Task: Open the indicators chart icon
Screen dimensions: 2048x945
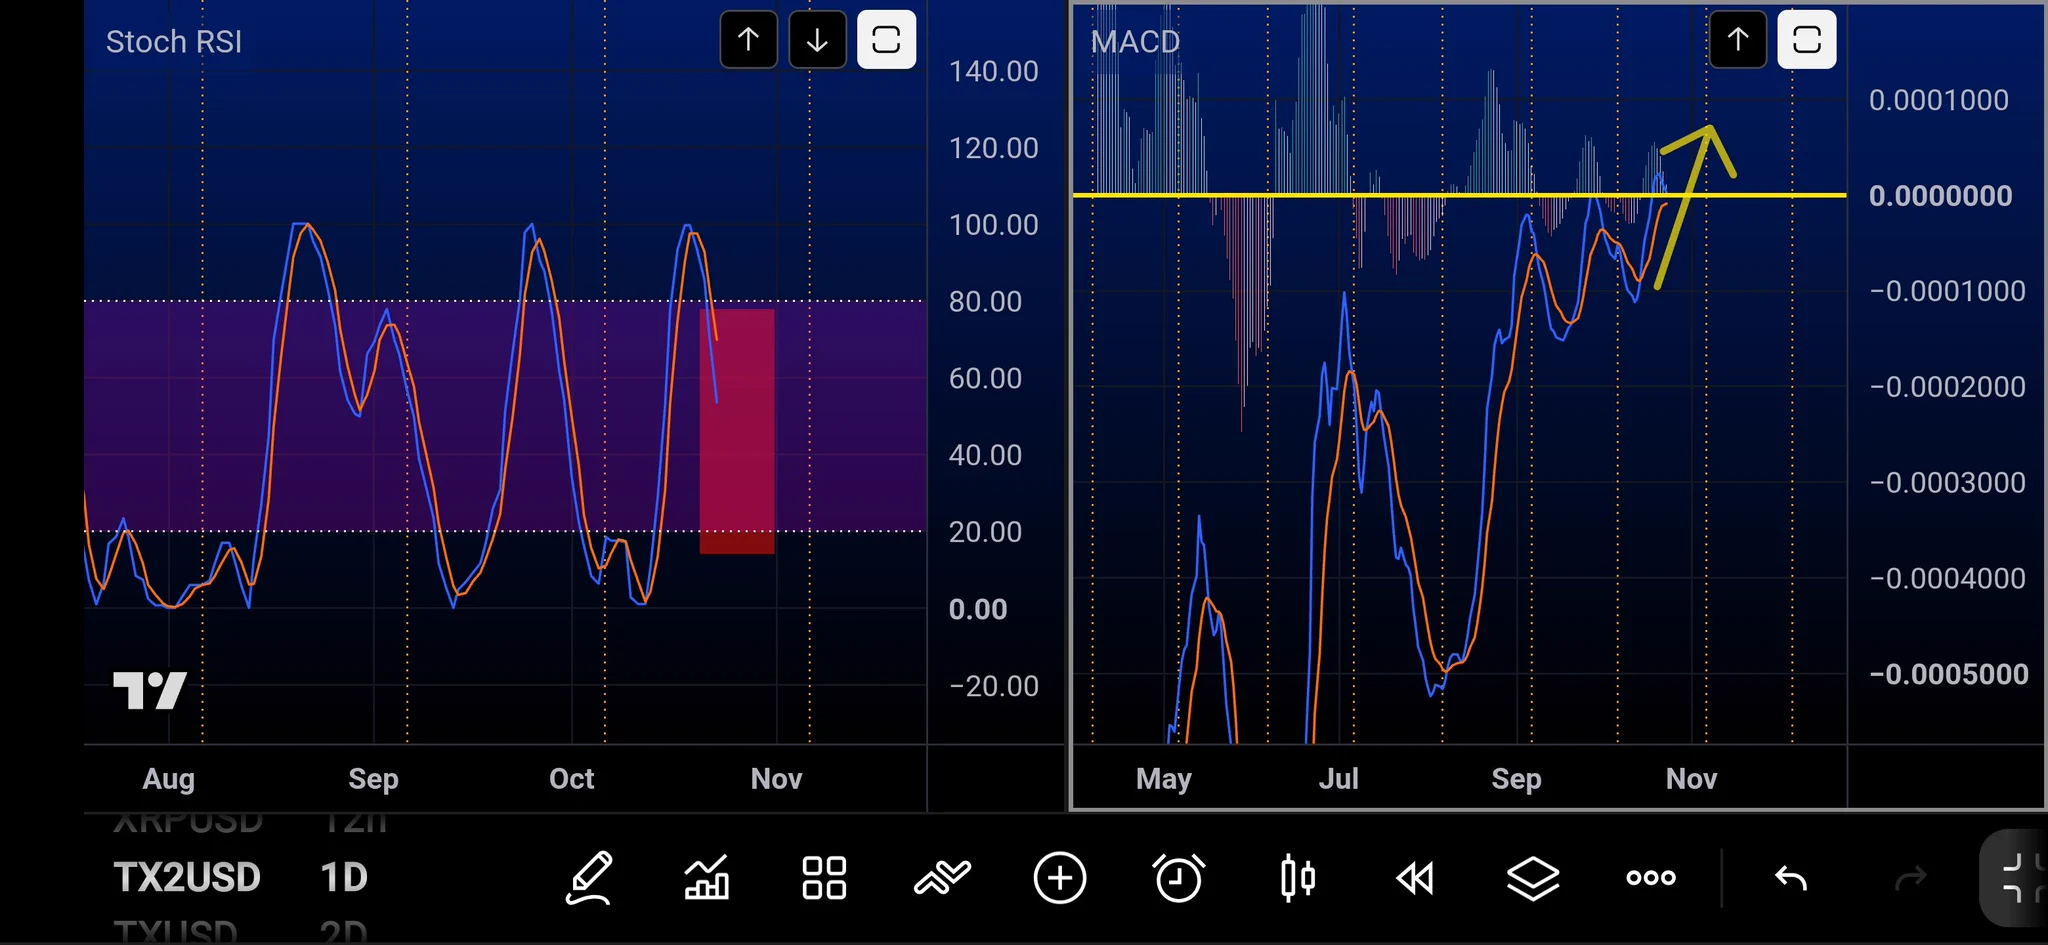Action: tap(706, 878)
